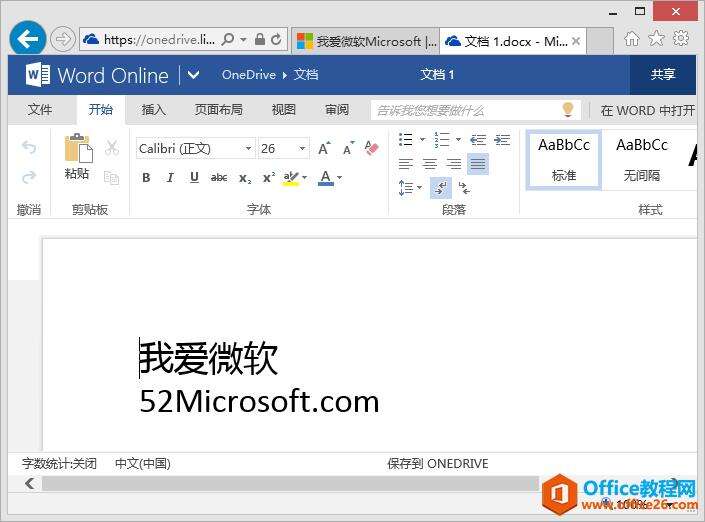Switch to the 插入 ribbon tab
The height and width of the screenshot is (522, 705).
click(x=154, y=110)
